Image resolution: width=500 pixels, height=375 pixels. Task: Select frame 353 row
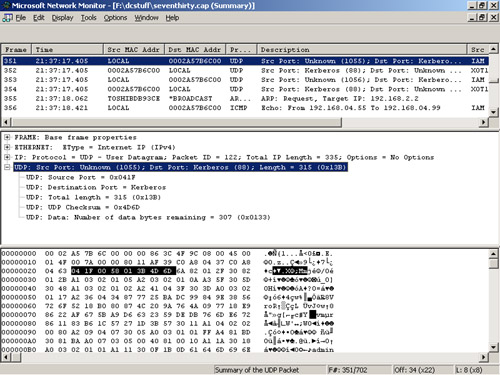click(x=246, y=80)
